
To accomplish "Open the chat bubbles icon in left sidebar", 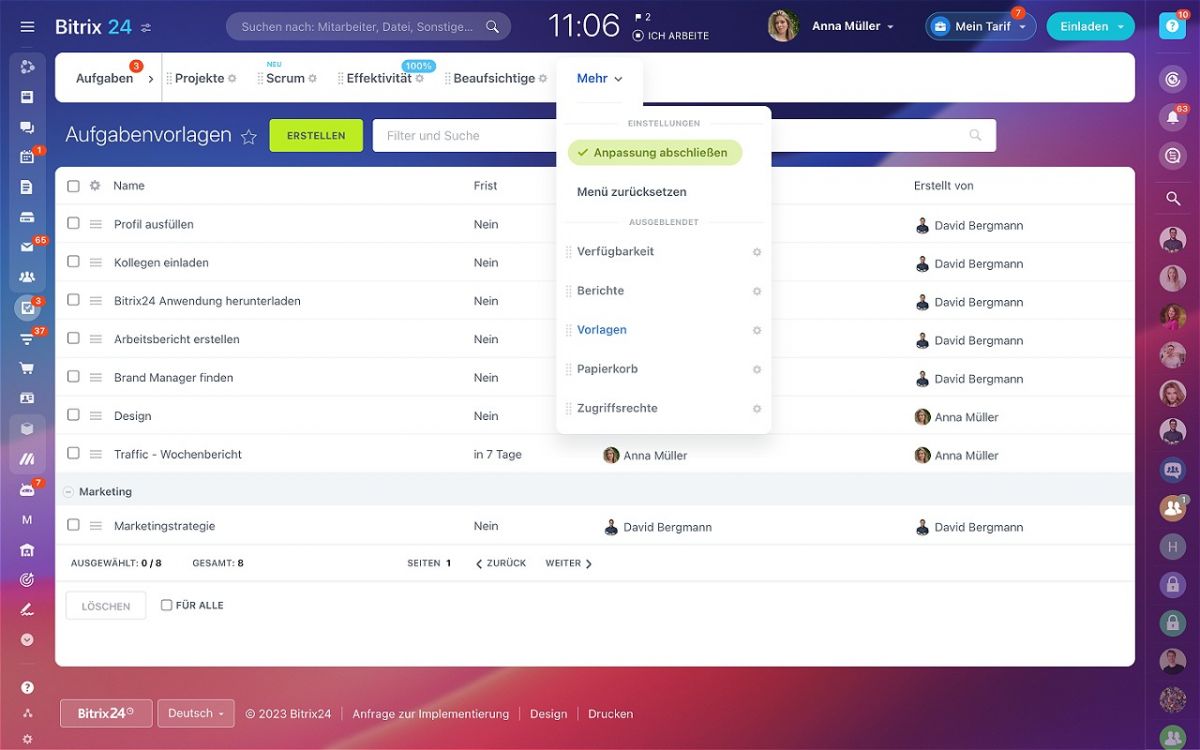I will pyautogui.click(x=27, y=127).
